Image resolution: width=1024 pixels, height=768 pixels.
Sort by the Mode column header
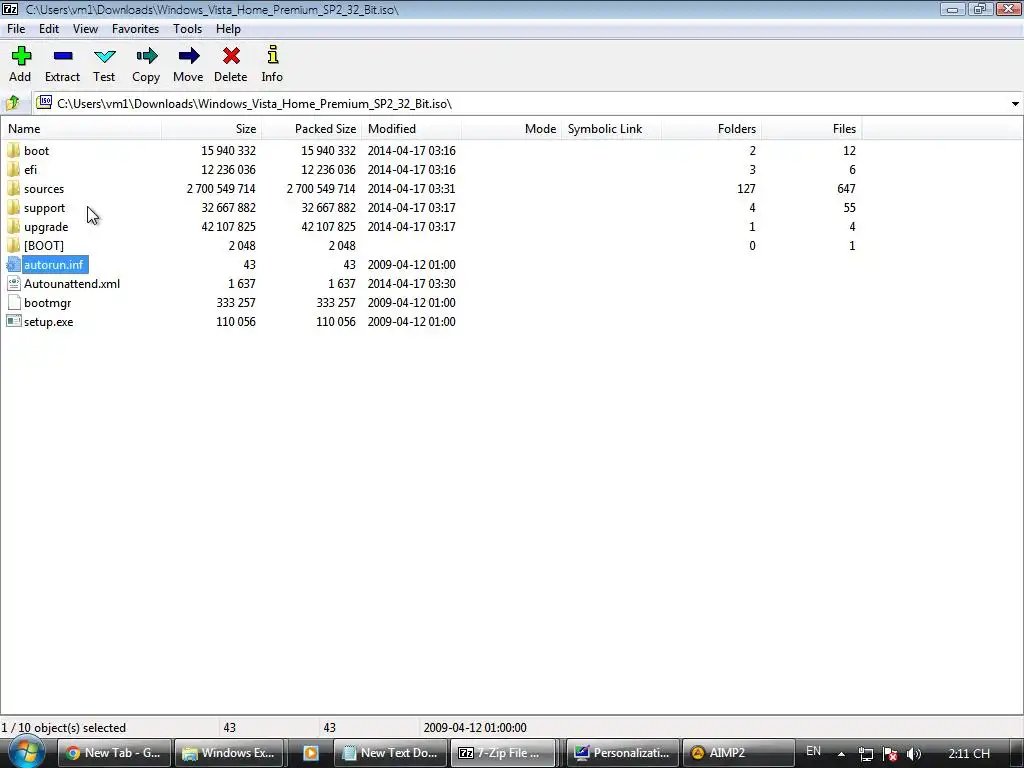click(x=511, y=129)
